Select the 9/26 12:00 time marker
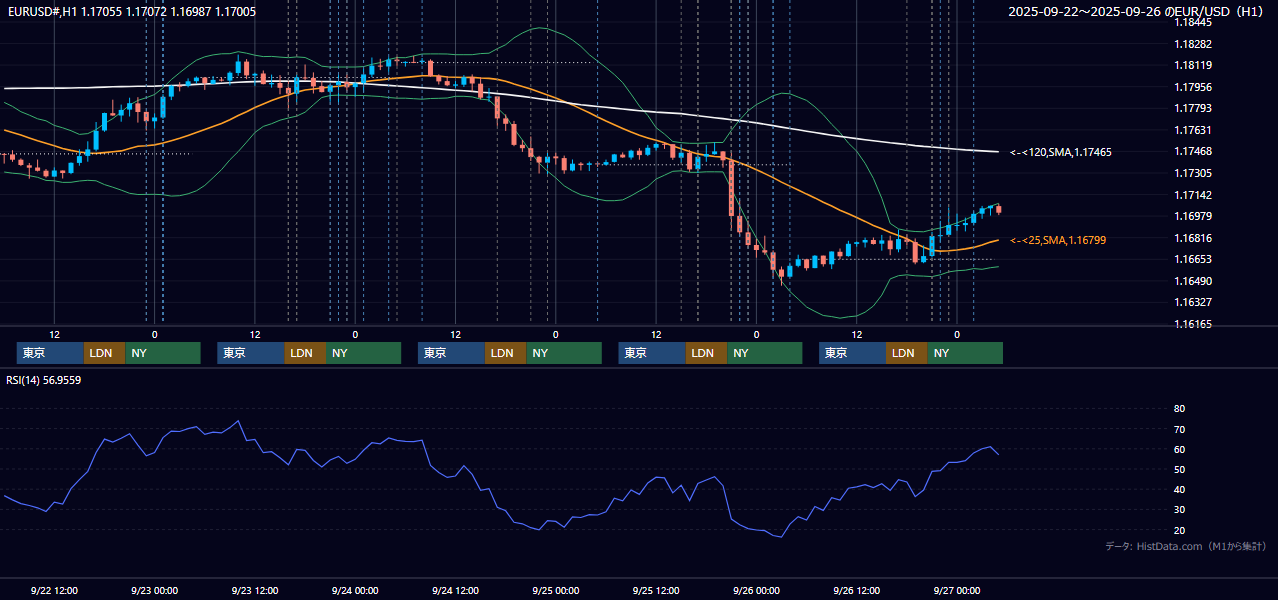Image resolution: width=1278 pixels, height=600 pixels. [x=857, y=590]
